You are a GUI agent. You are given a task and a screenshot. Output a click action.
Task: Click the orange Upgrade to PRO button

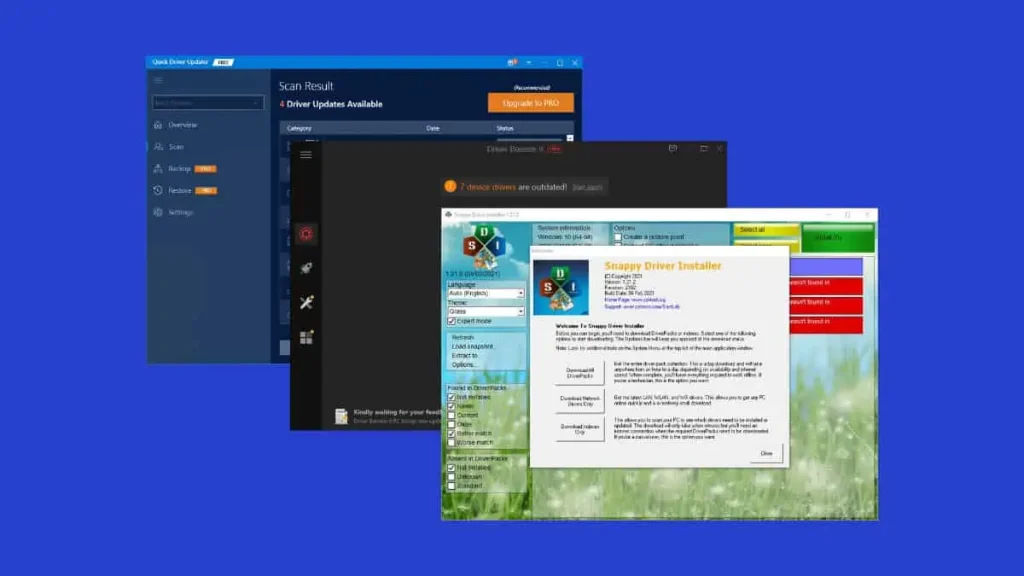coord(530,103)
